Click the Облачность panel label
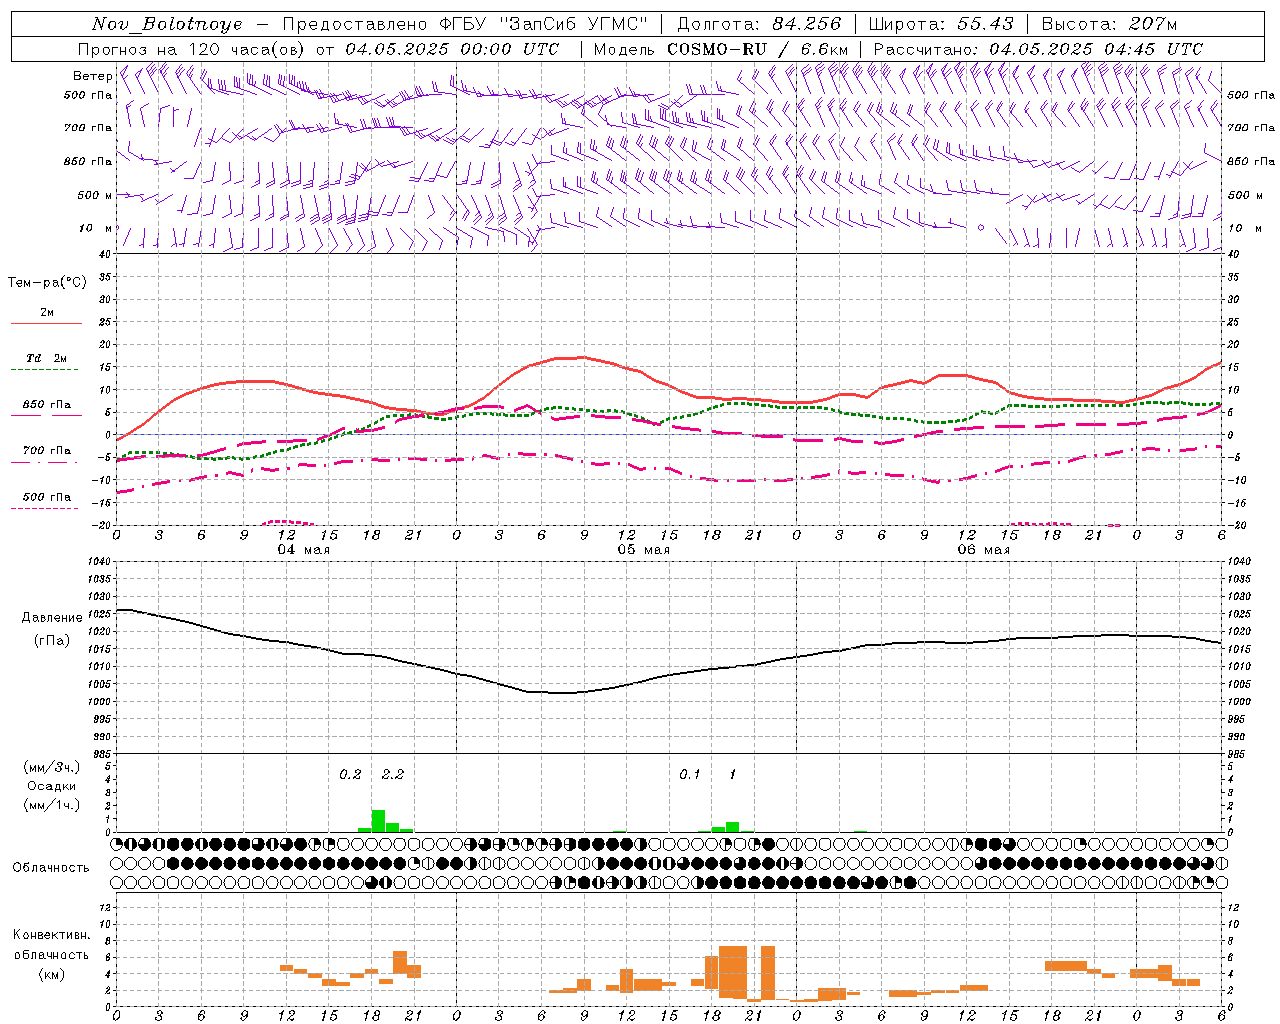Viewport: 1280px width, 1024px height. tap(51, 867)
